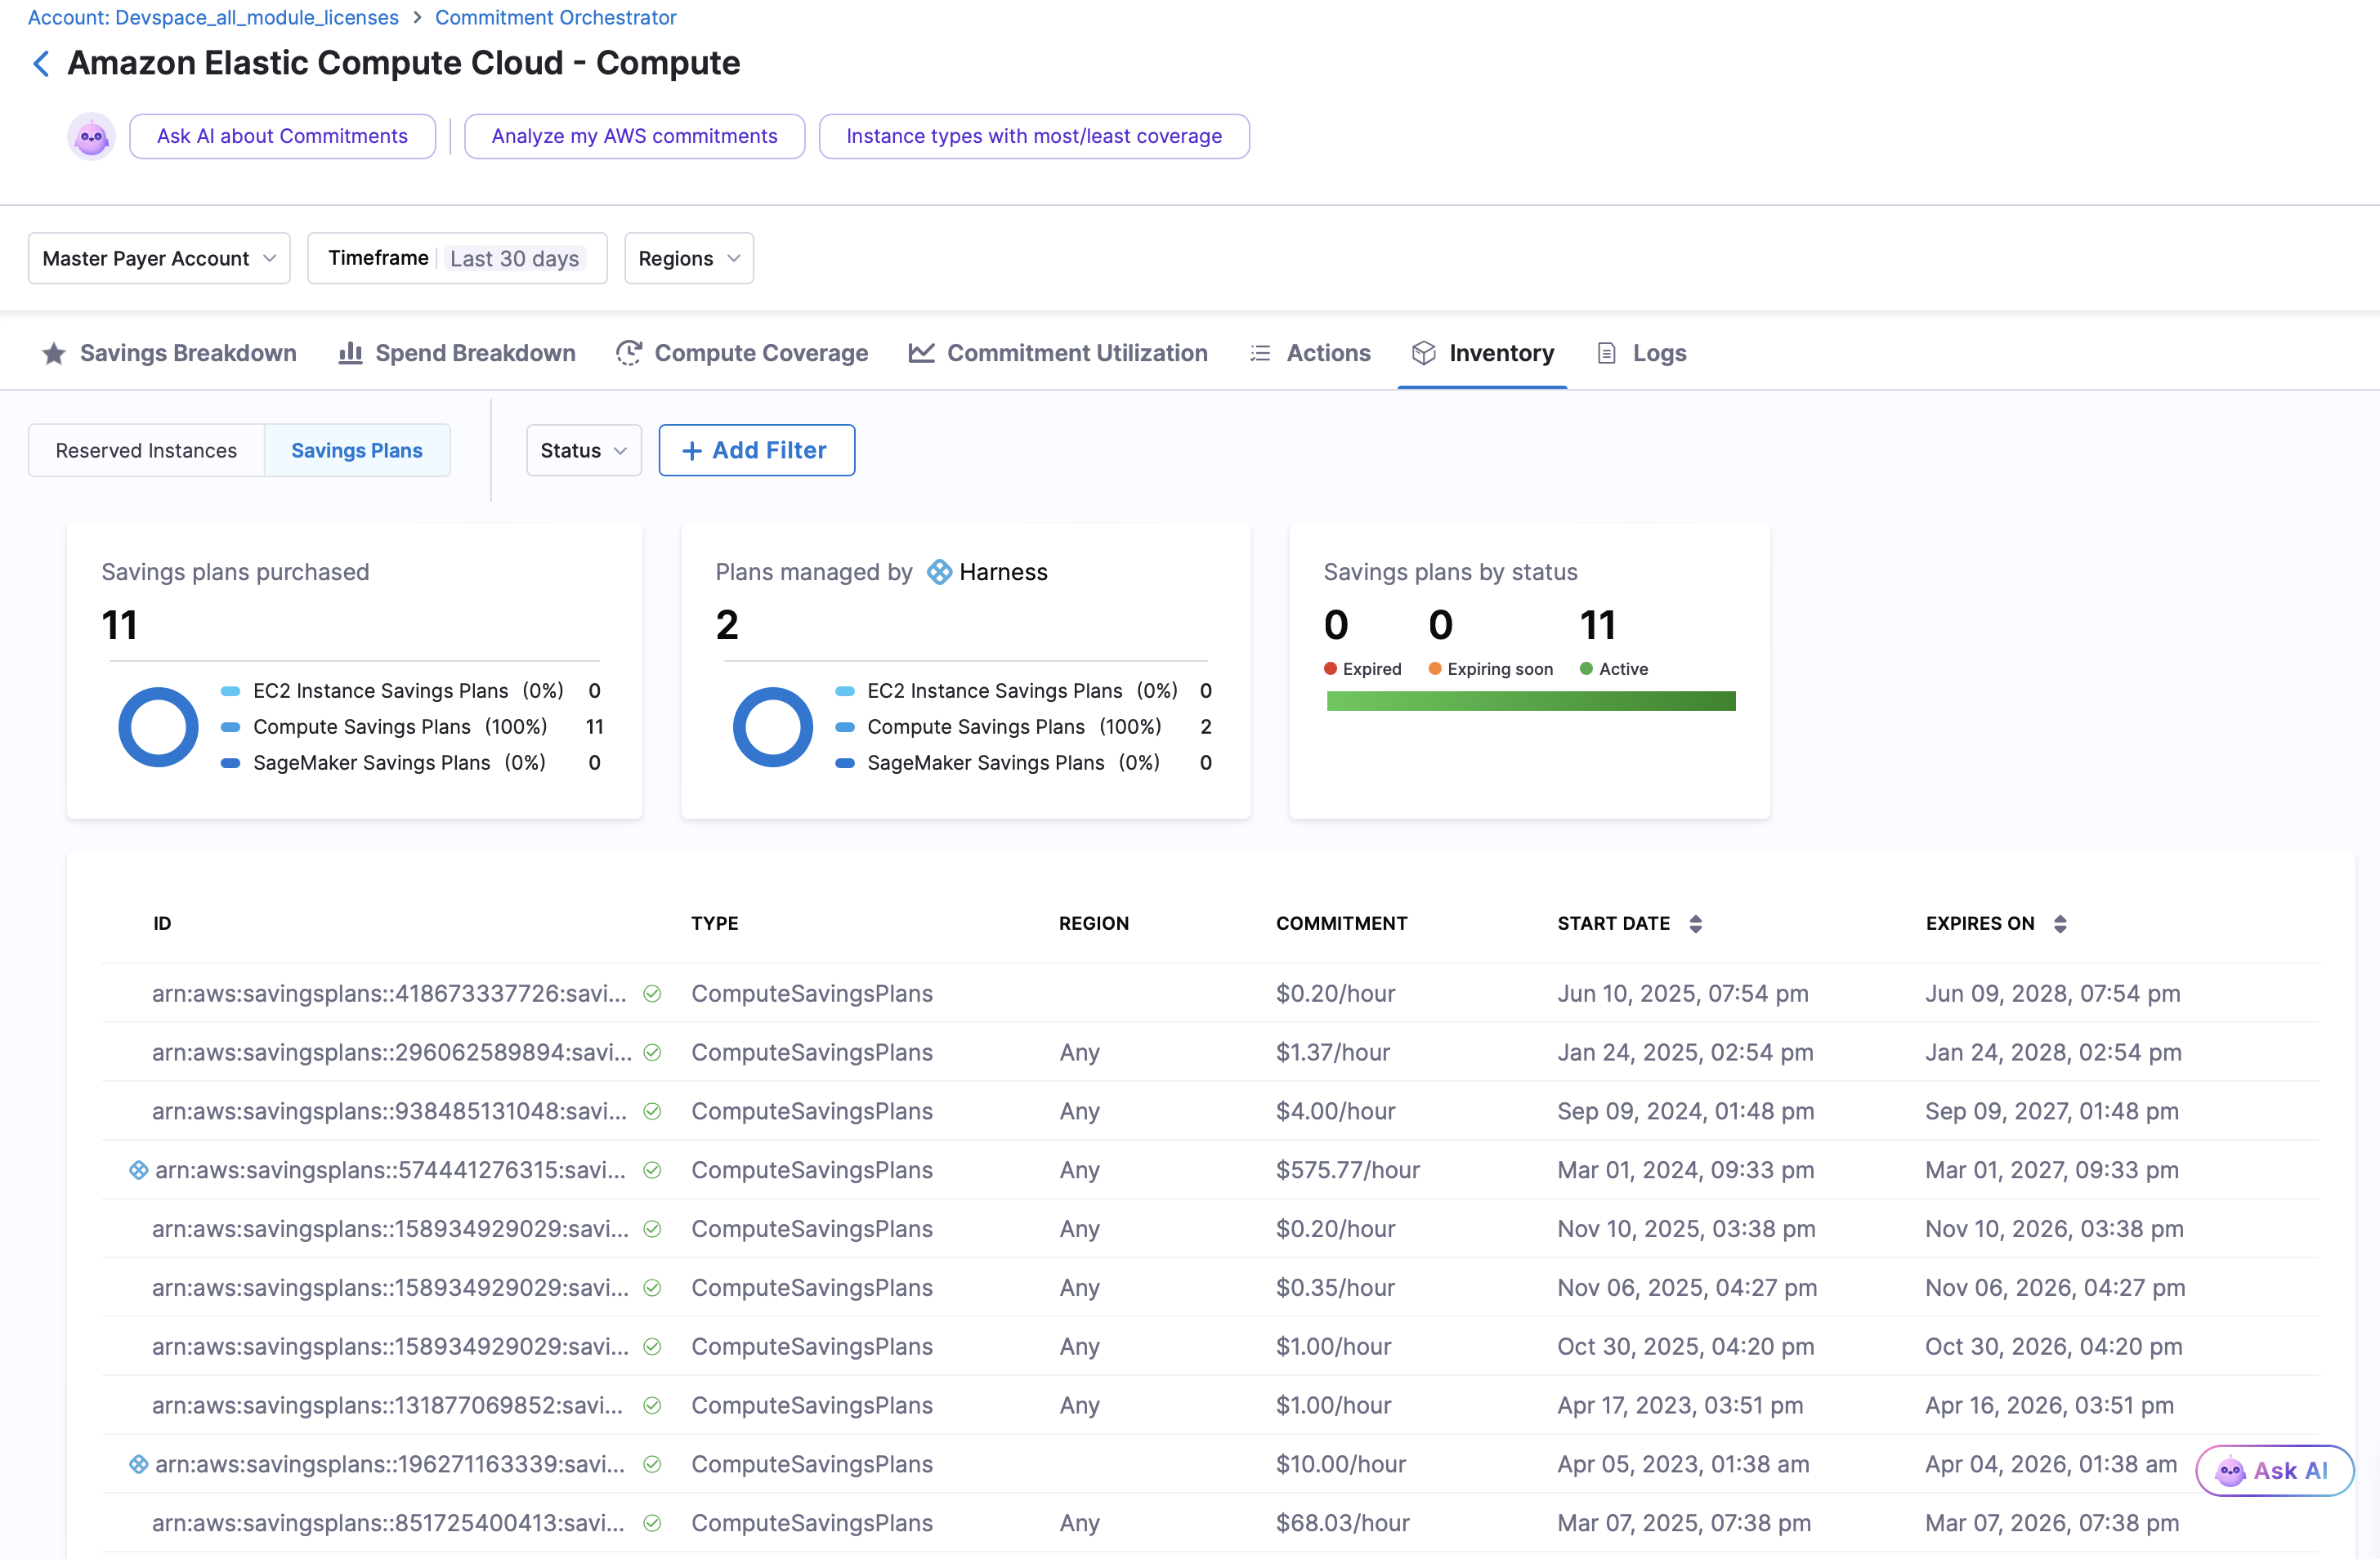Click the Harness-managed icon on 196271163339 row
The height and width of the screenshot is (1559, 2380).
pos(139,1464)
